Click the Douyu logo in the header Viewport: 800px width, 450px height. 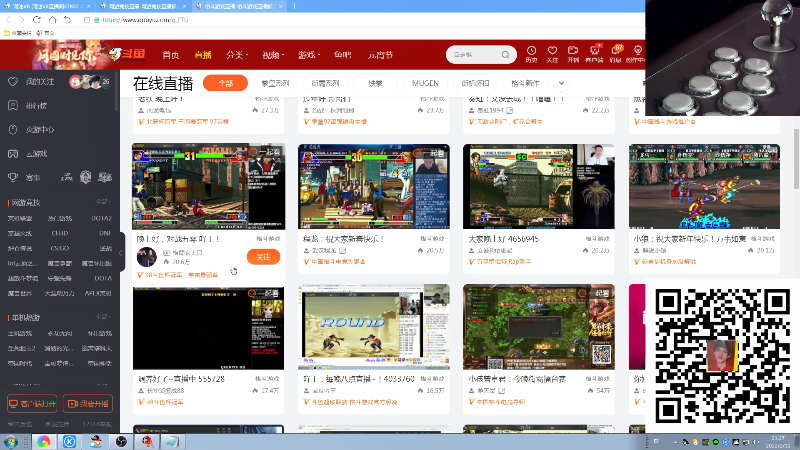[127, 54]
